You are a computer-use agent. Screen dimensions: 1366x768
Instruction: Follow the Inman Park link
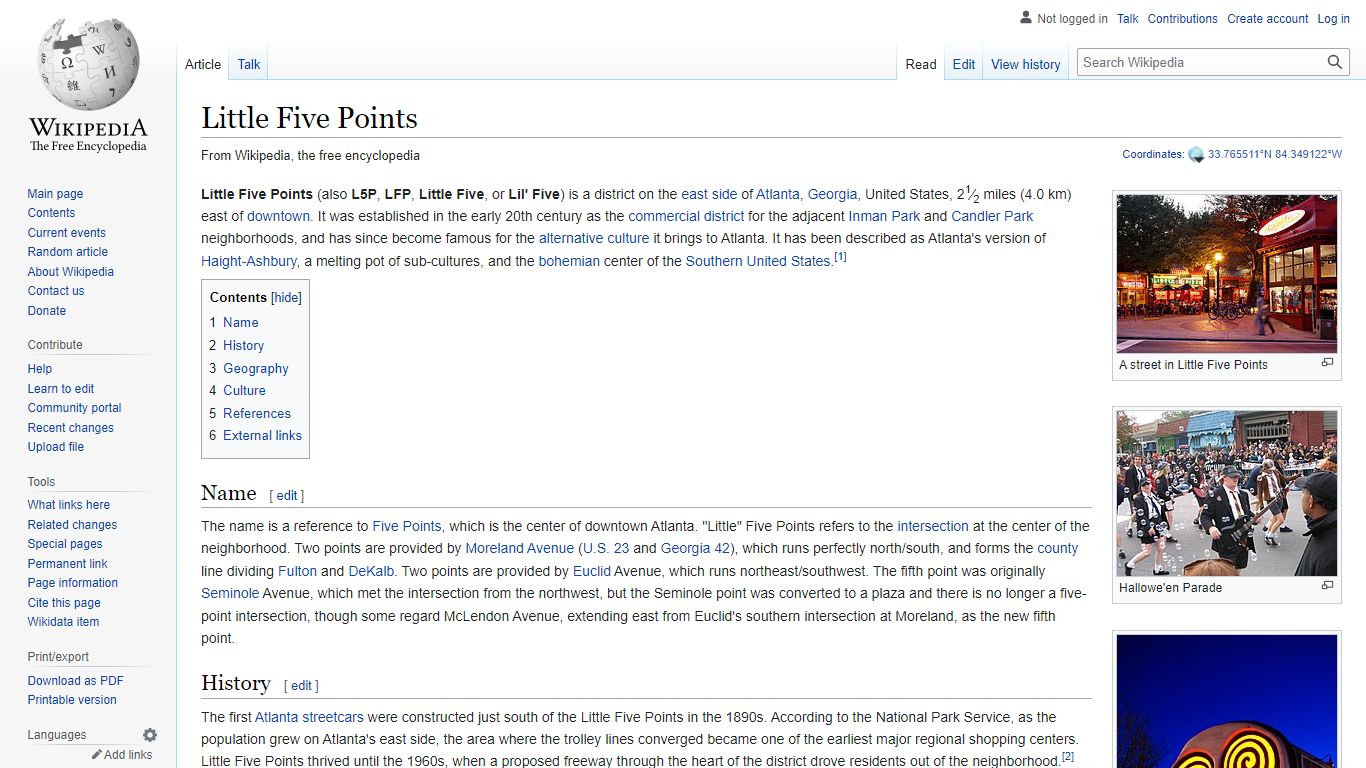tap(884, 216)
